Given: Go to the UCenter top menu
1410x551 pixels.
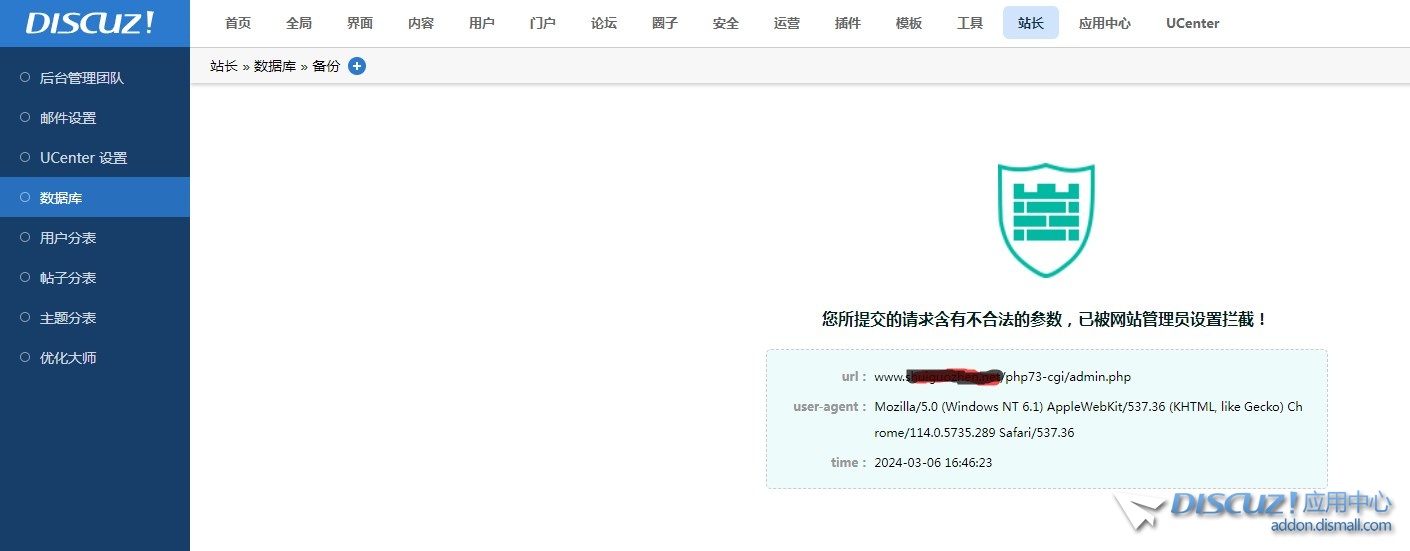Looking at the screenshot, I should pos(1192,23).
